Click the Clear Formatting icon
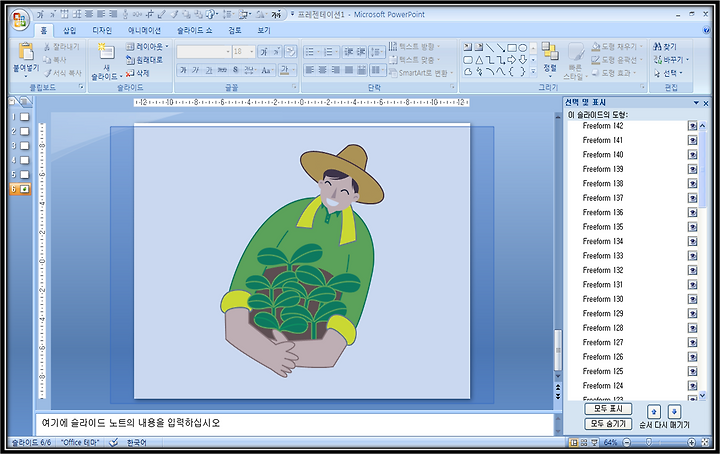The width and height of the screenshot is (720, 454). (x=291, y=51)
